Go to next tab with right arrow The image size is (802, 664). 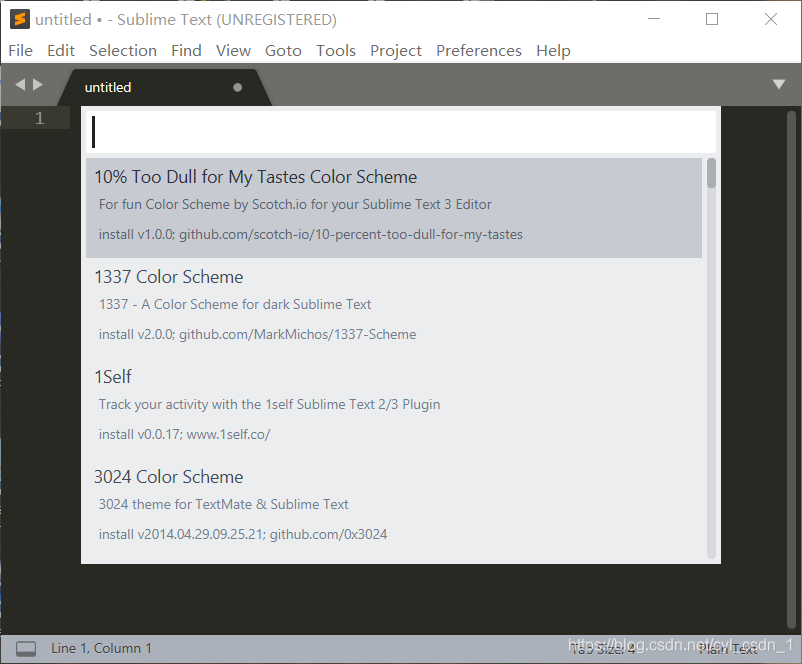click(x=38, y=84)
